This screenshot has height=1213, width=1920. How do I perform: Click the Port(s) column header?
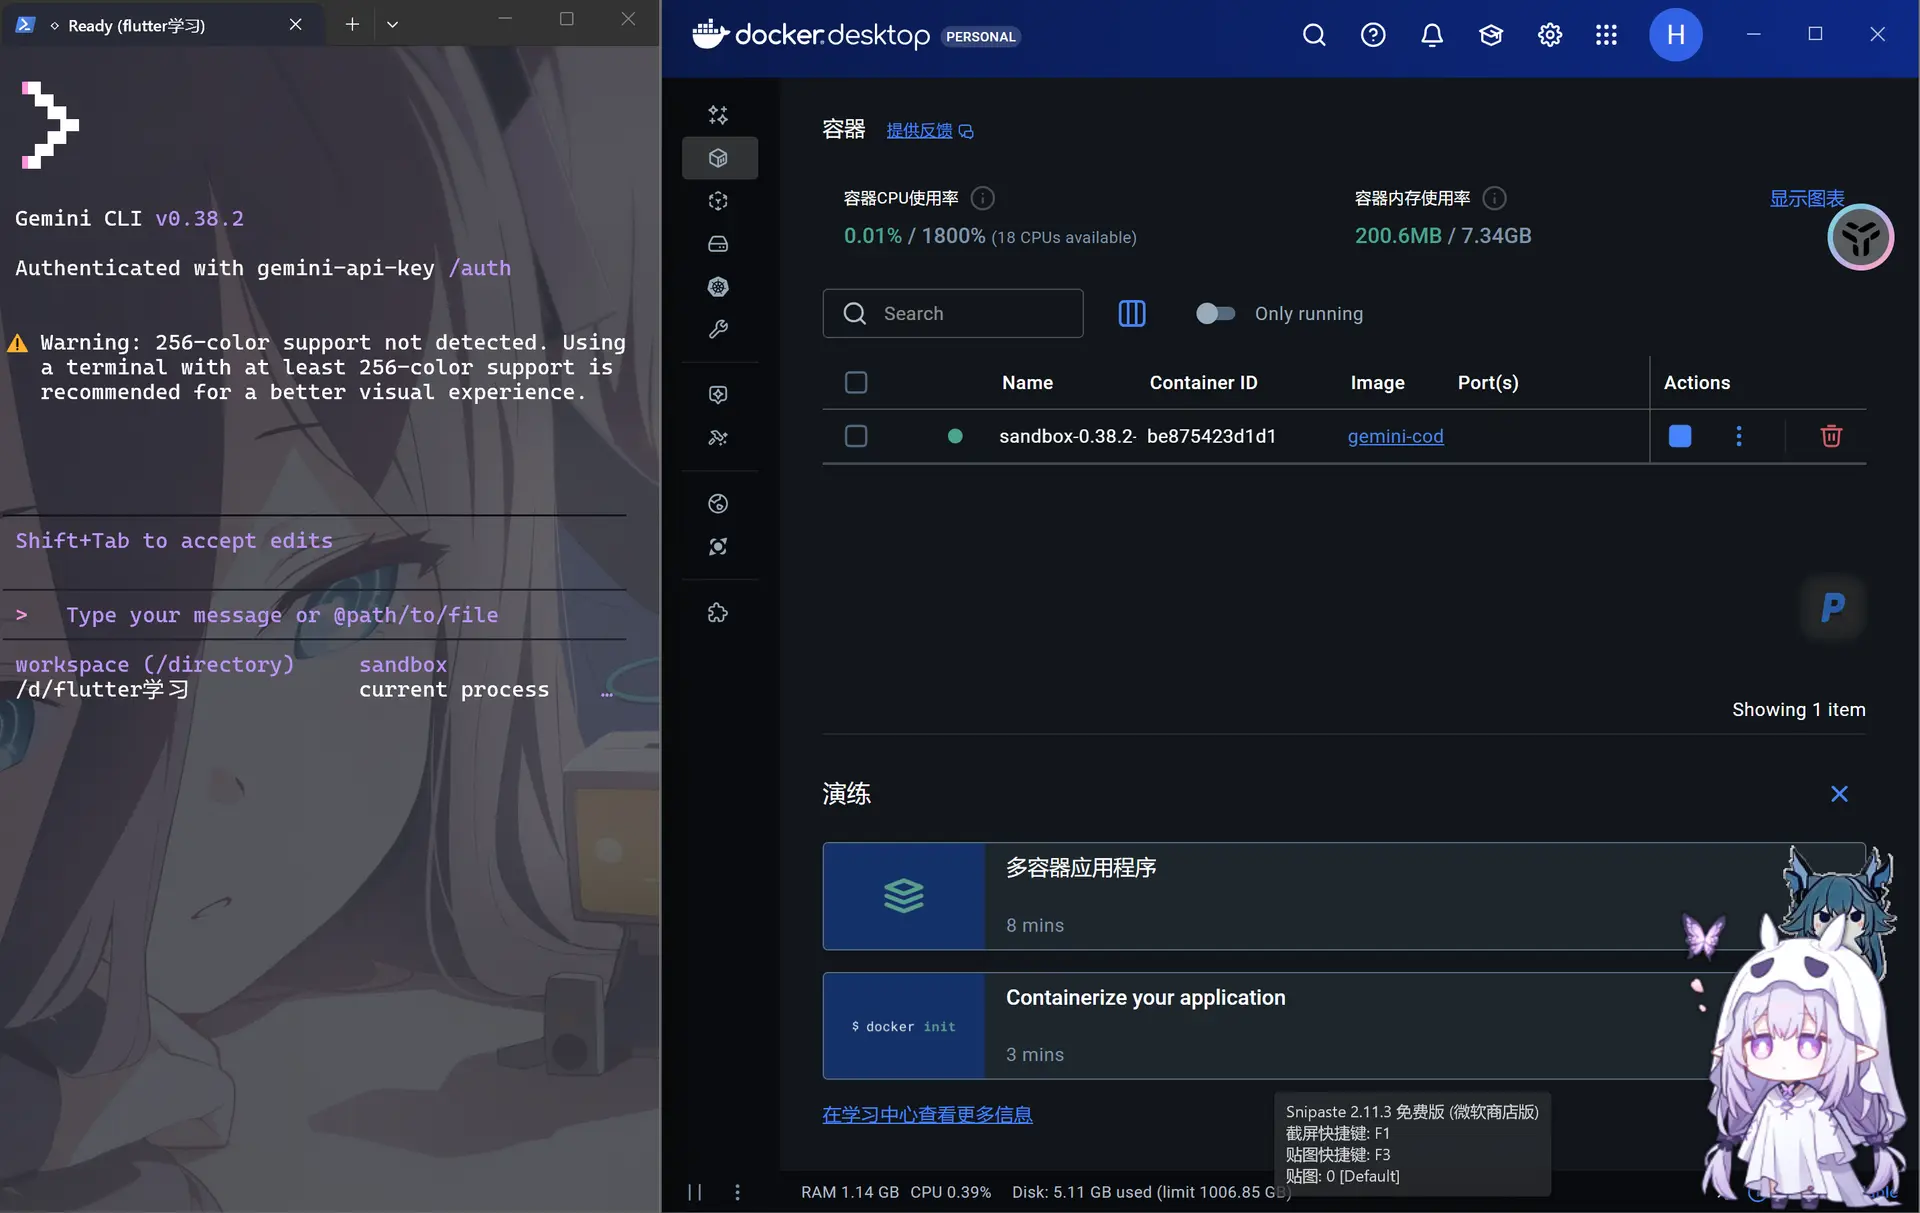coord(1488,383)
